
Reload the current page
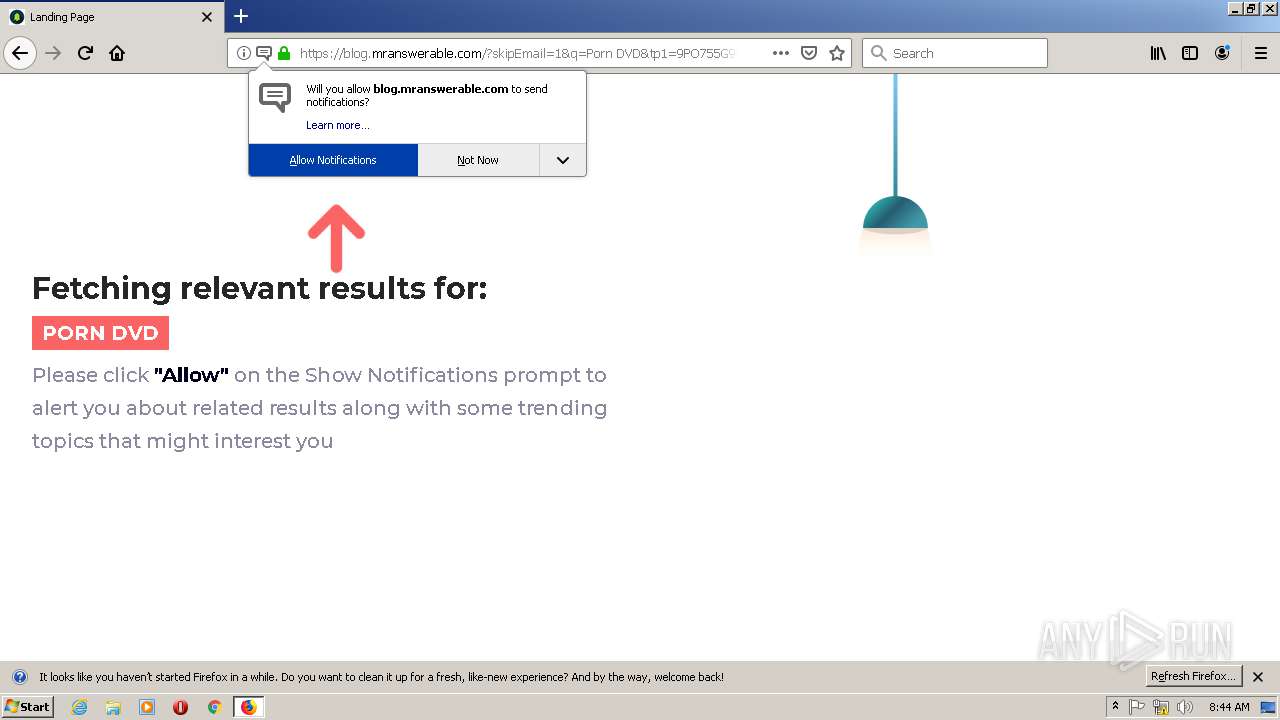tap(85, 53)
